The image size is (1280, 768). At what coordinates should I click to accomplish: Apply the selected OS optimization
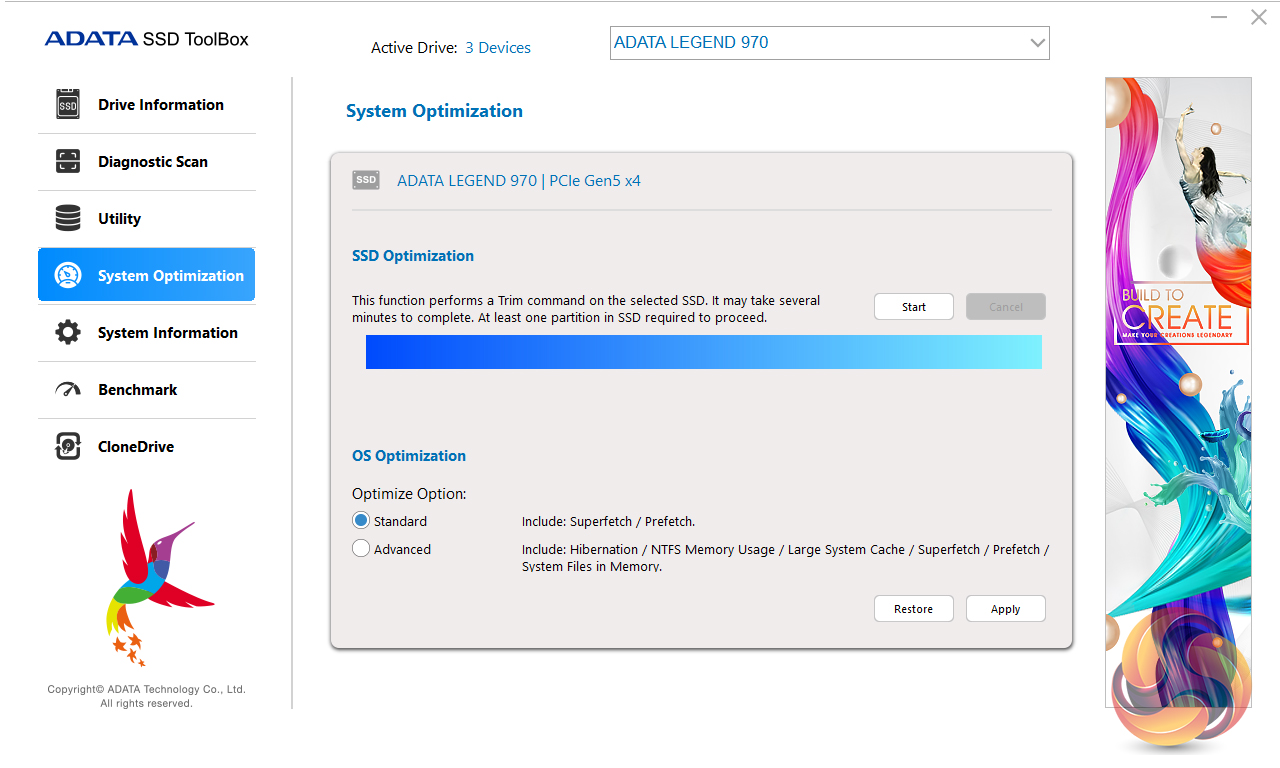click(x=1006, y=609)
